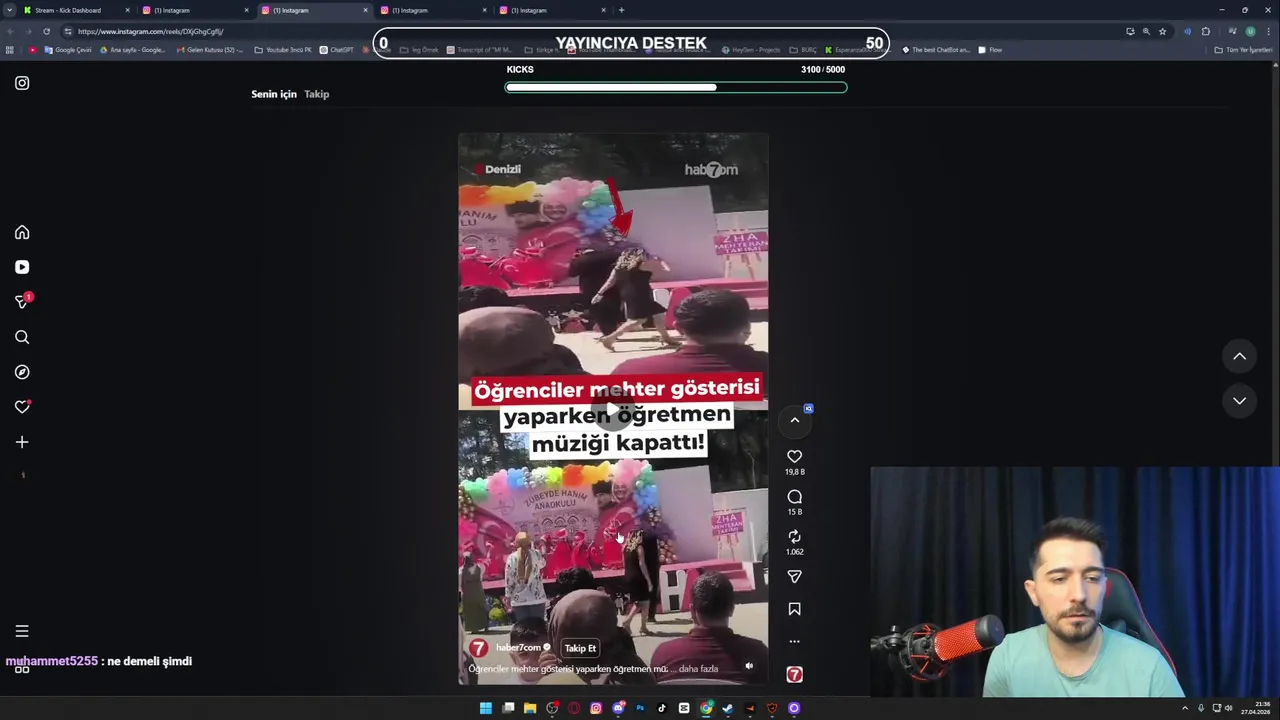Go to Instagram Home in the sidebar
The image size is (1280, 720).
(22, 232)
